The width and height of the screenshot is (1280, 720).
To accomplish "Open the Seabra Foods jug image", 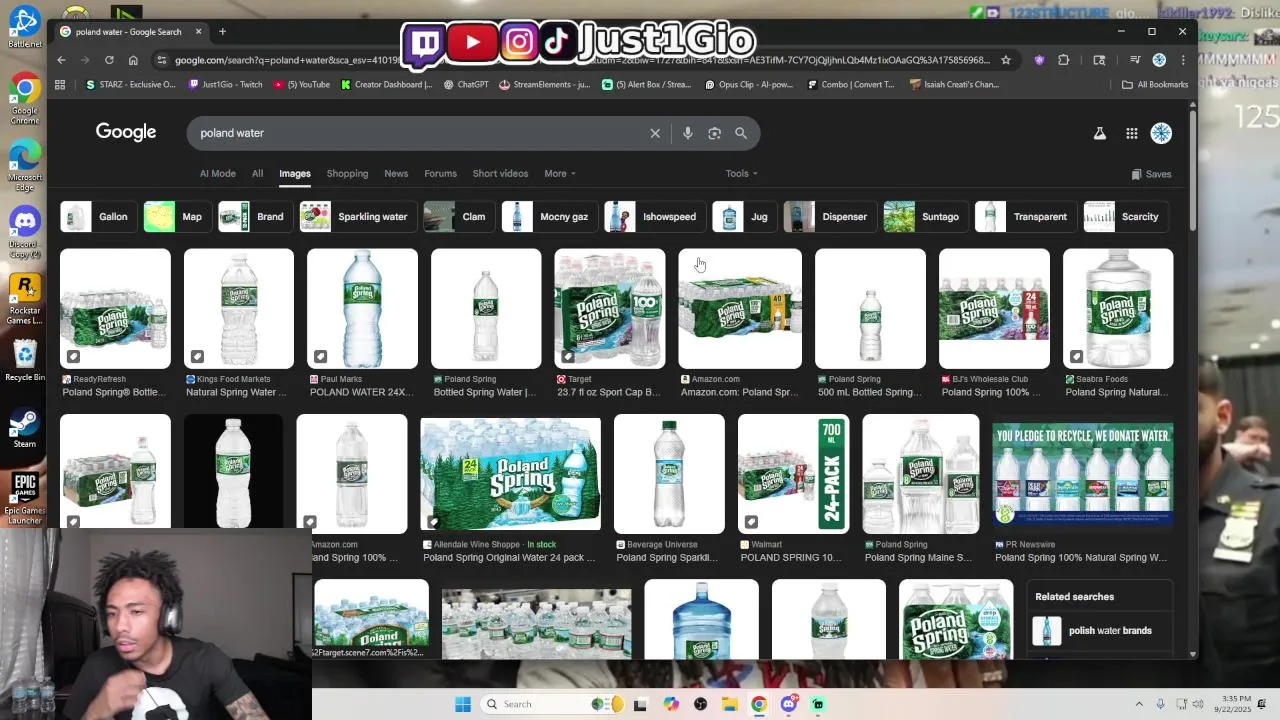I will click(x=1118, y=309).
